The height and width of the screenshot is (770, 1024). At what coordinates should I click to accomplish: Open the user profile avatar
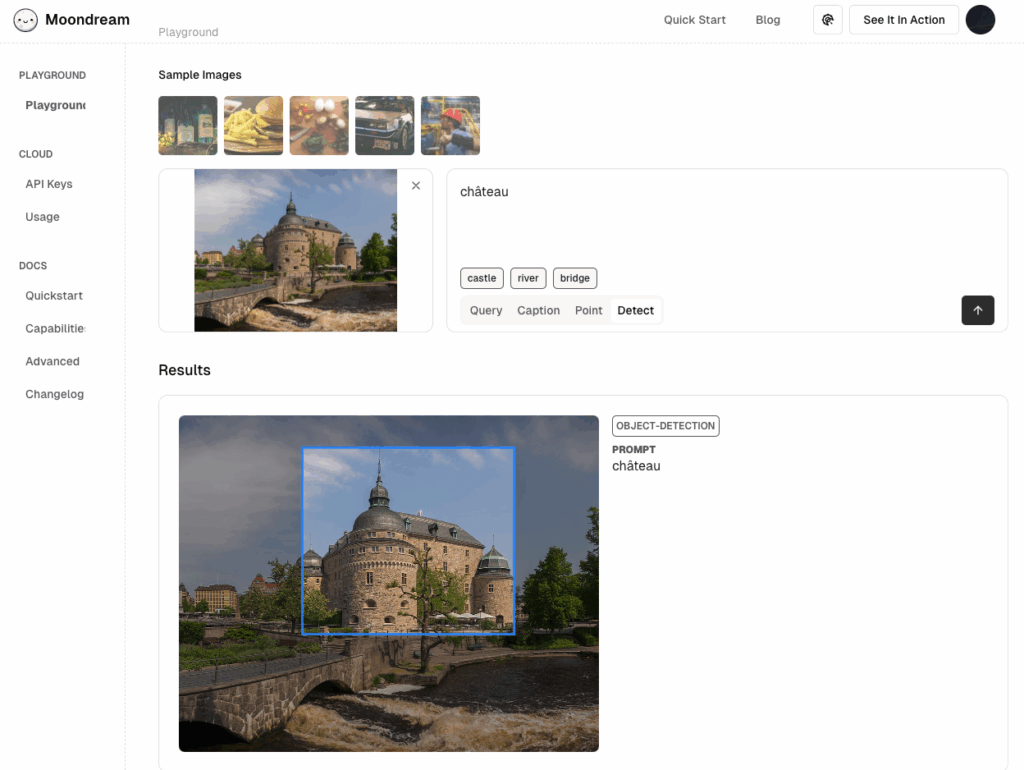point(980,20)
